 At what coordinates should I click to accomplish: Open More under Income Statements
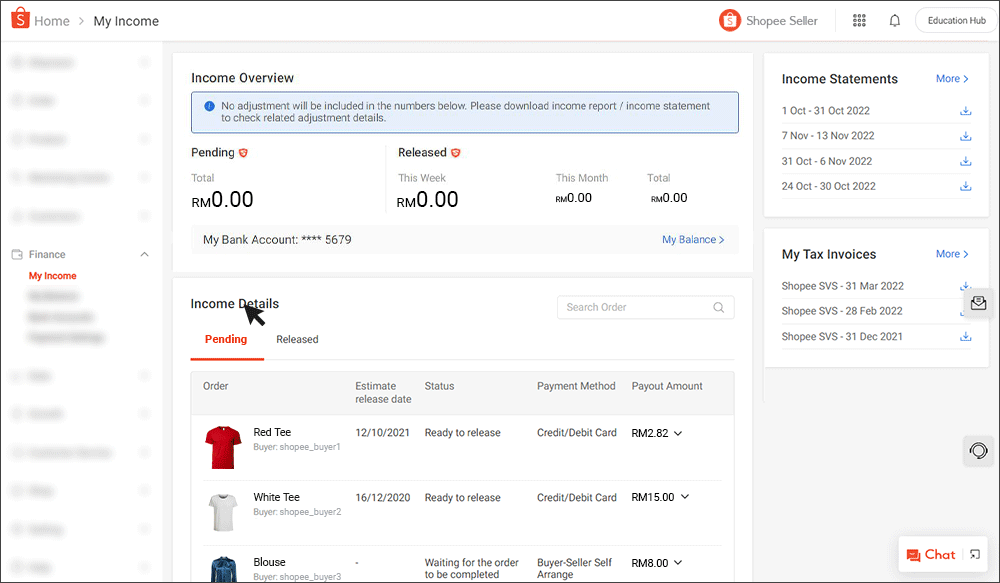952,78
